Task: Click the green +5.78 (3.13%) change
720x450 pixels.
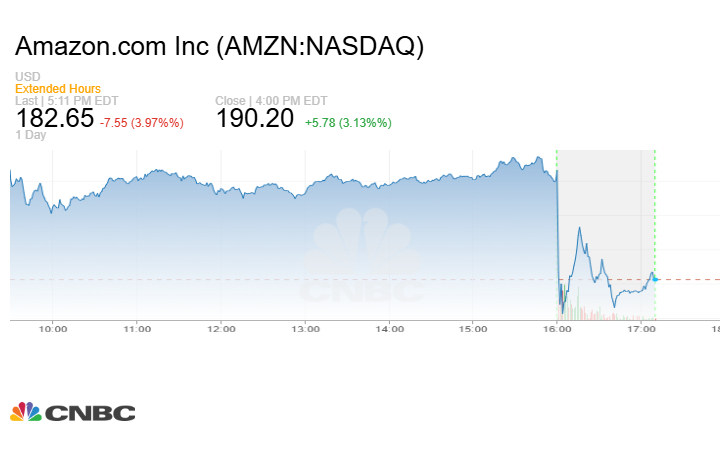Action: (348, 123)
